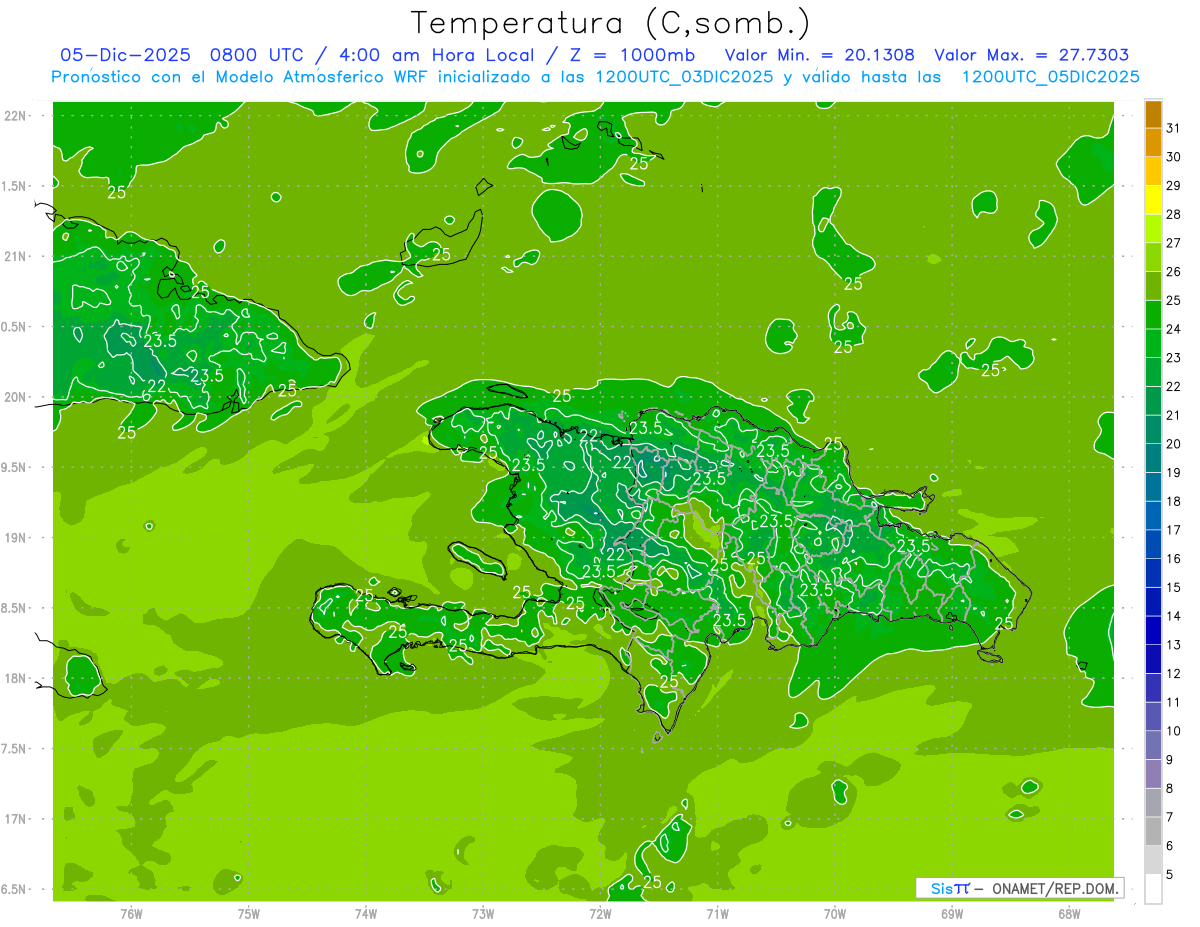
Task: Click the 'Temperatura (C,somb.)' map title
Action: click(x=610, y=23)
